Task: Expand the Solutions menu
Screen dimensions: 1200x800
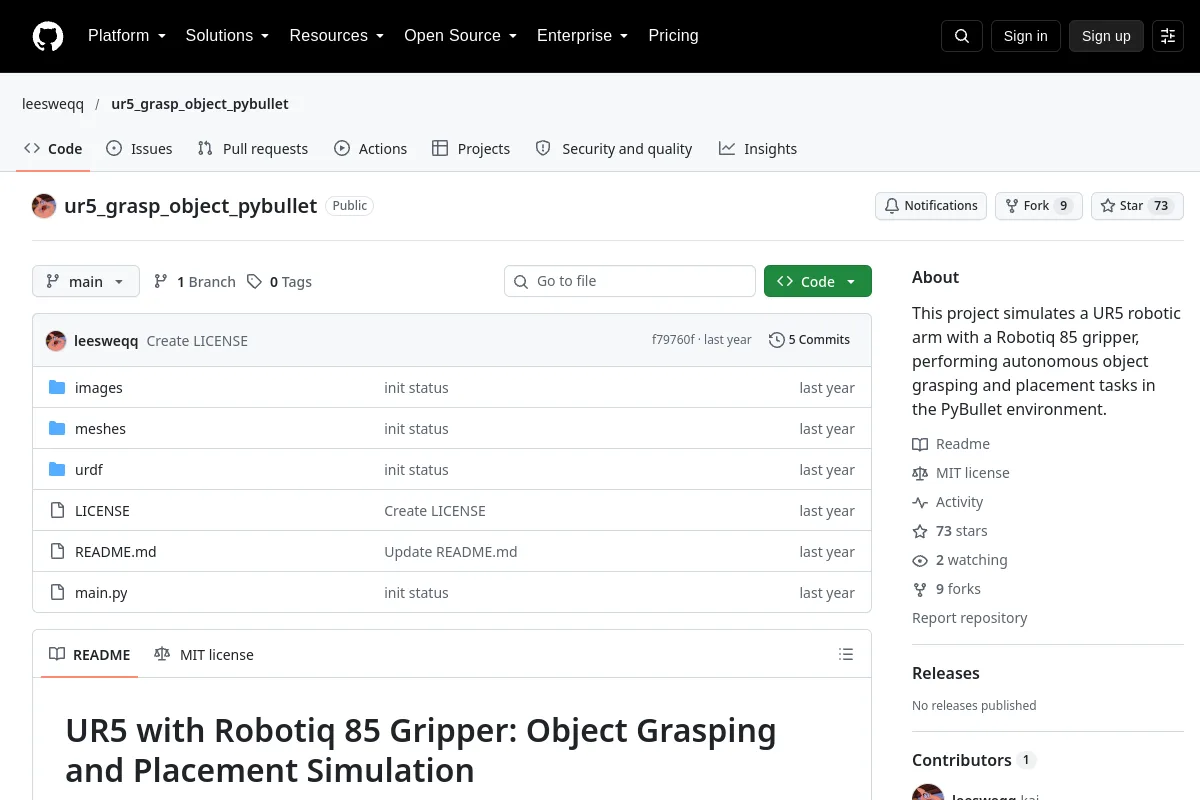Action: (x=228, y=36)
